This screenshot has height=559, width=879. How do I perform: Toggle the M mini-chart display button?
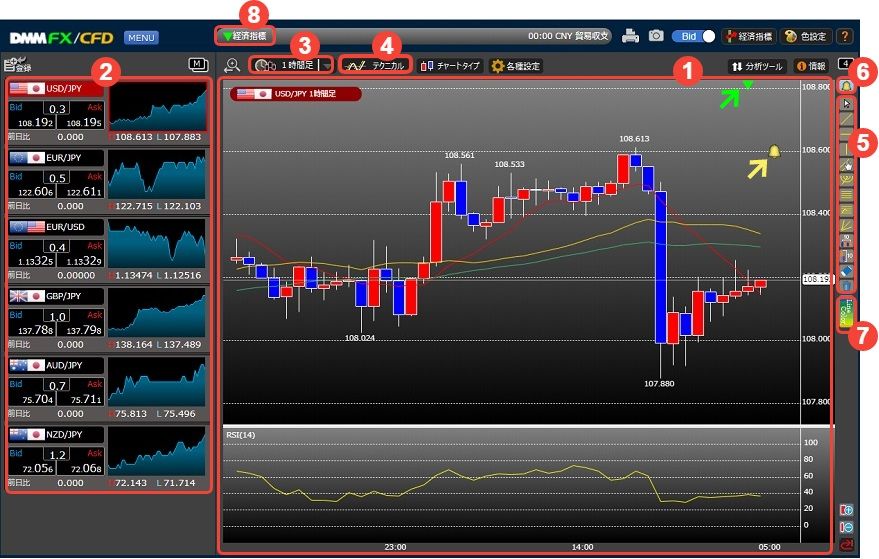point(198,65)
